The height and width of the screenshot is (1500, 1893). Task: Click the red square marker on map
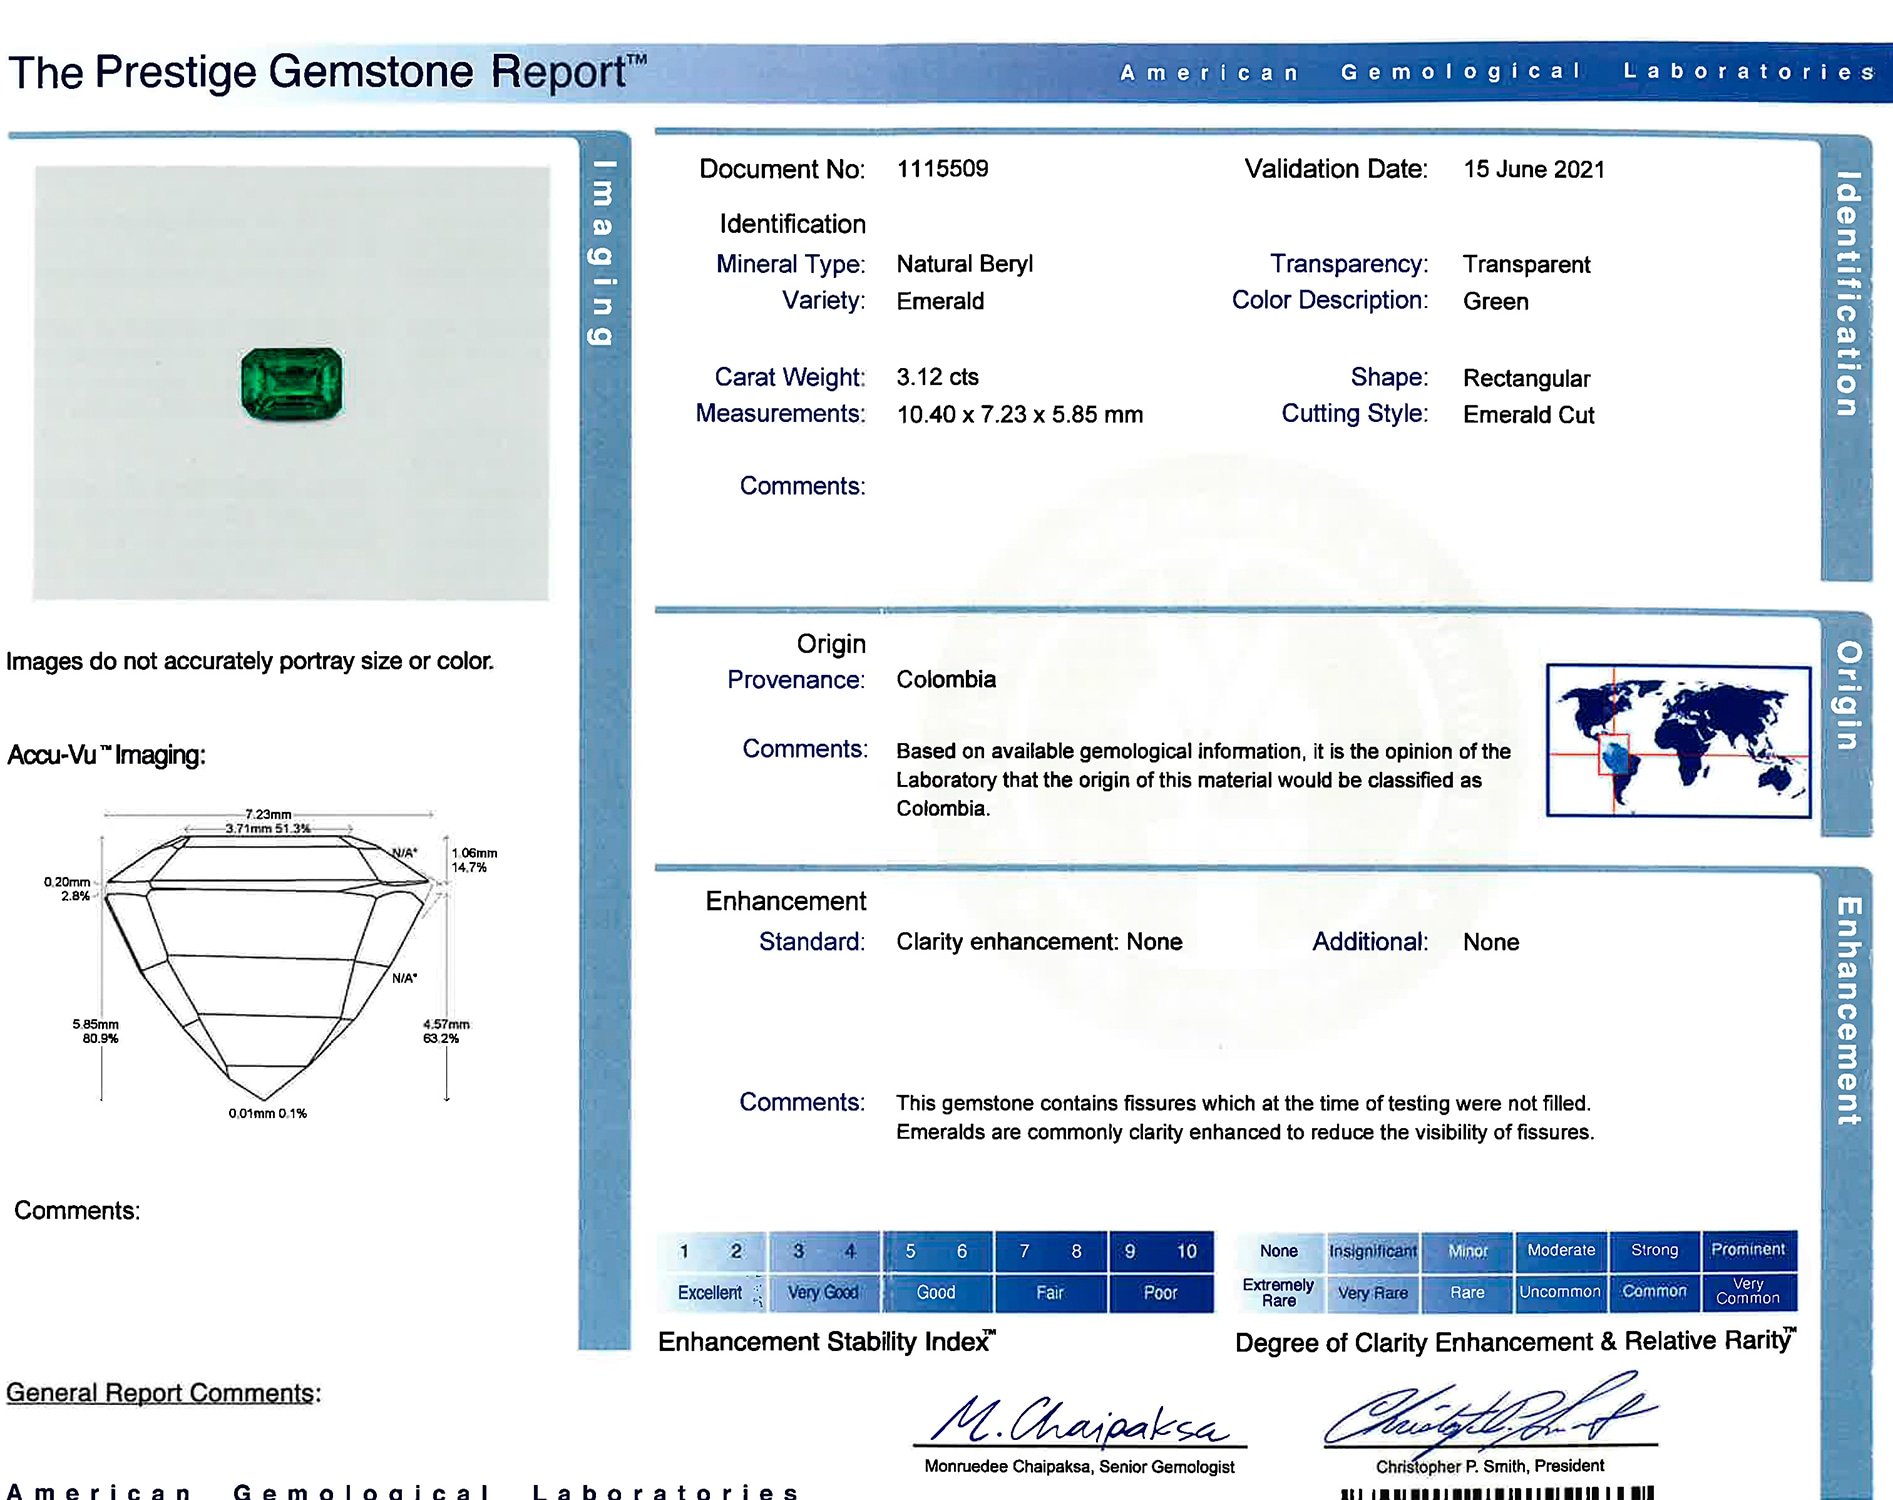pos(1613,754)
